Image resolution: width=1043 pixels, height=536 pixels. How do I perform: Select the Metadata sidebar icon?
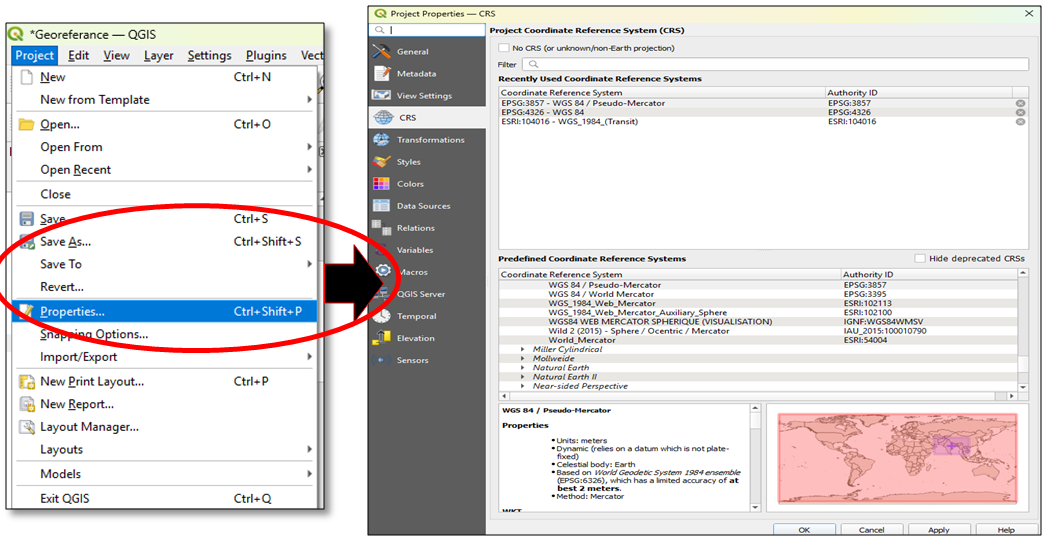(381, 73)
